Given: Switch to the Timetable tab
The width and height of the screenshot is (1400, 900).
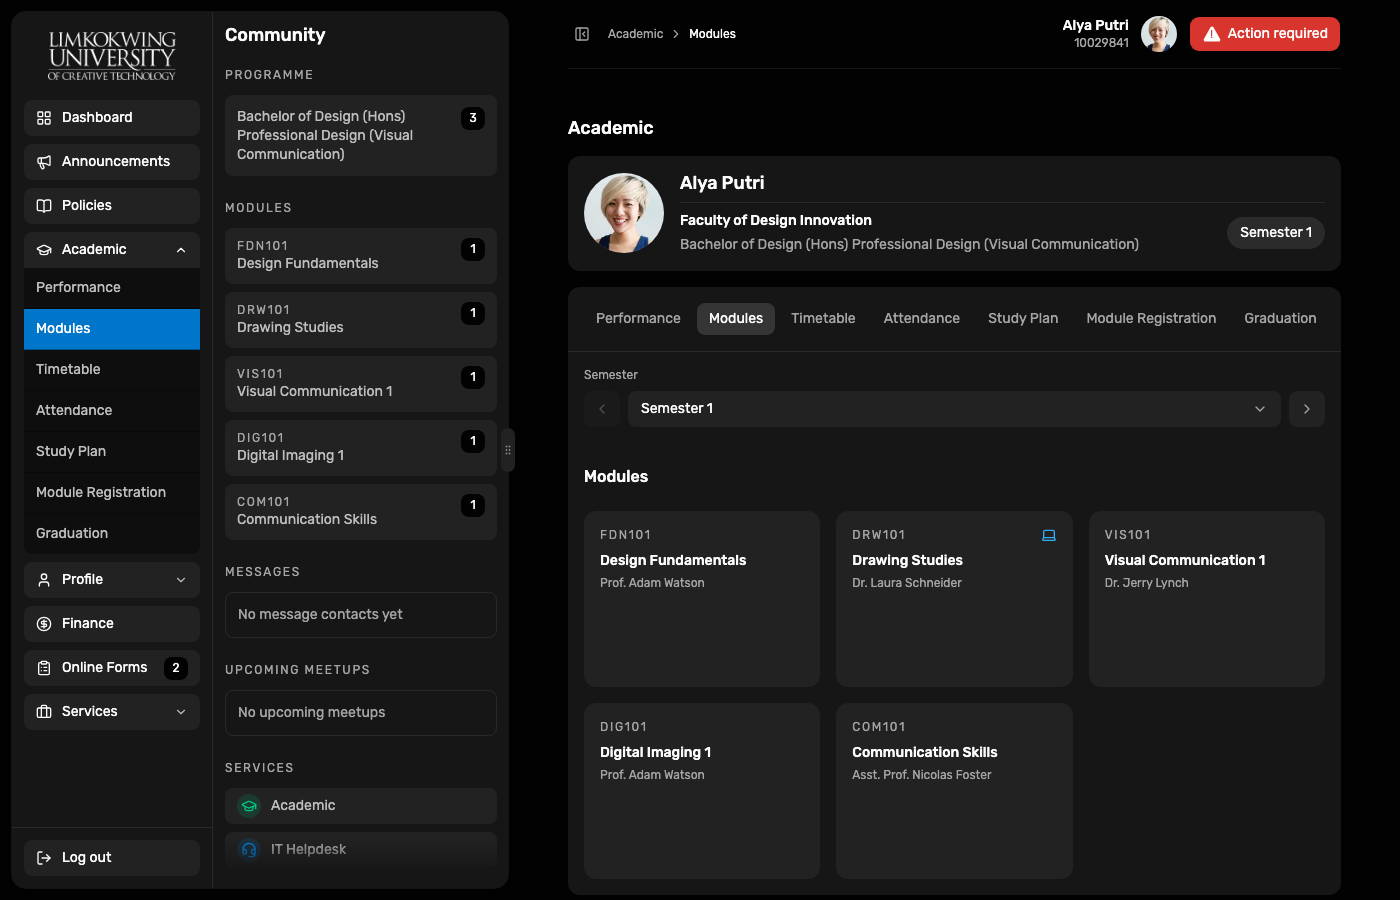Looking at the screenshot, I should (823, 319).
